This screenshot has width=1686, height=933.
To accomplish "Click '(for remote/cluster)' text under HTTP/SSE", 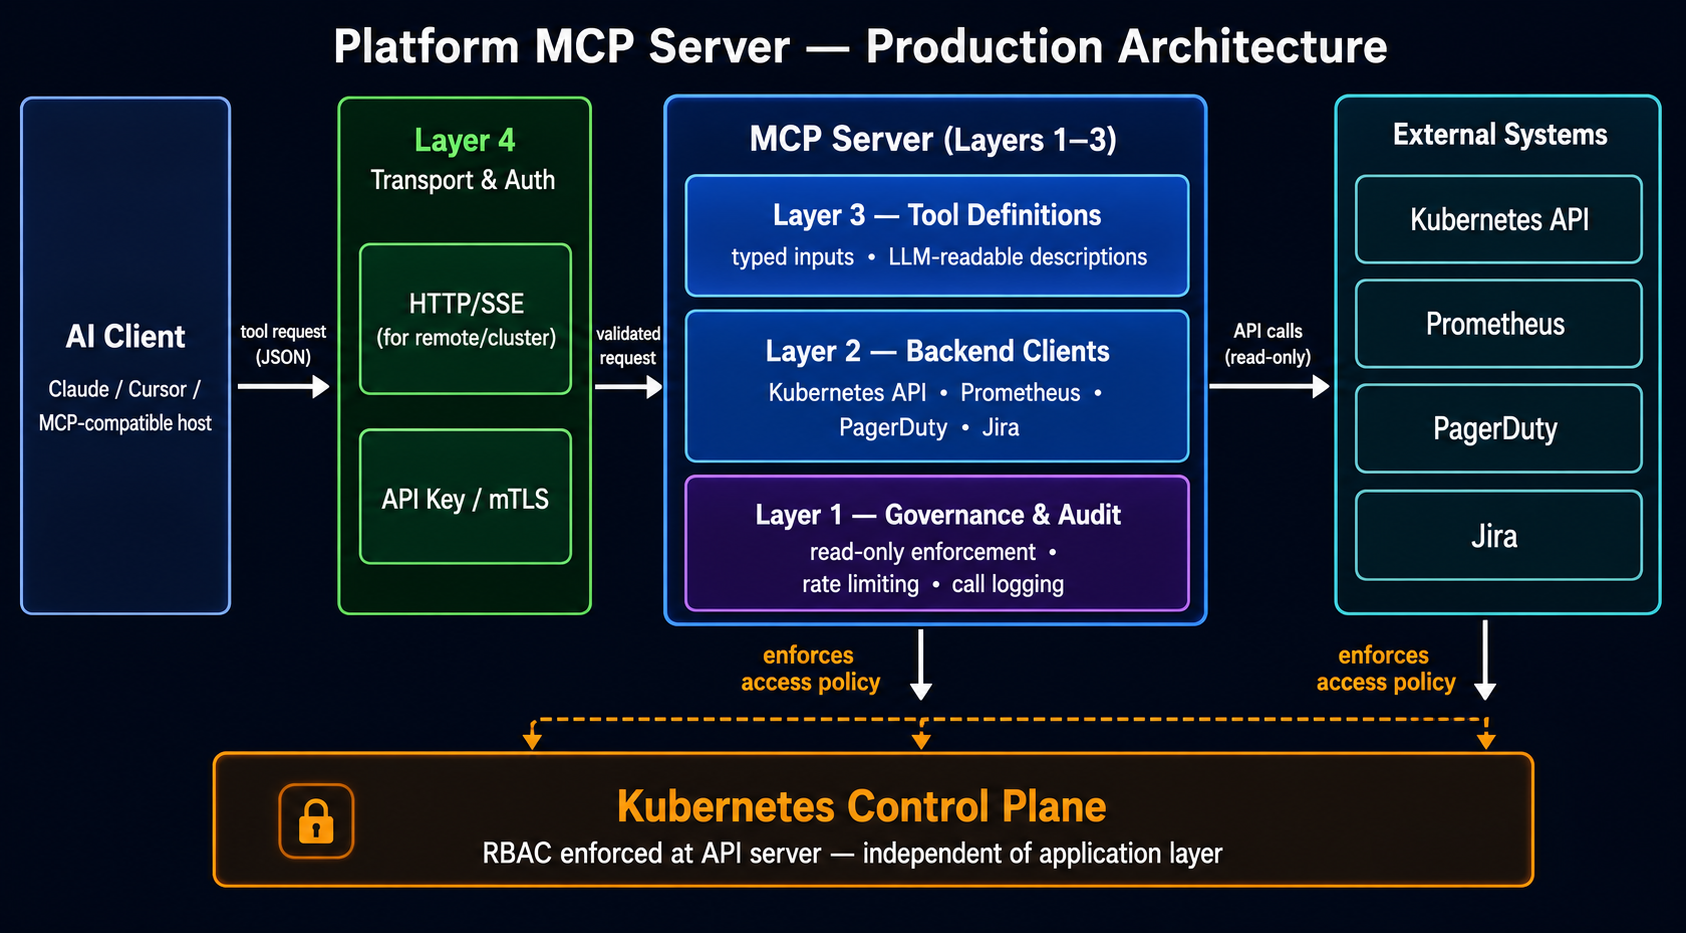I will (x=466, y=338).
